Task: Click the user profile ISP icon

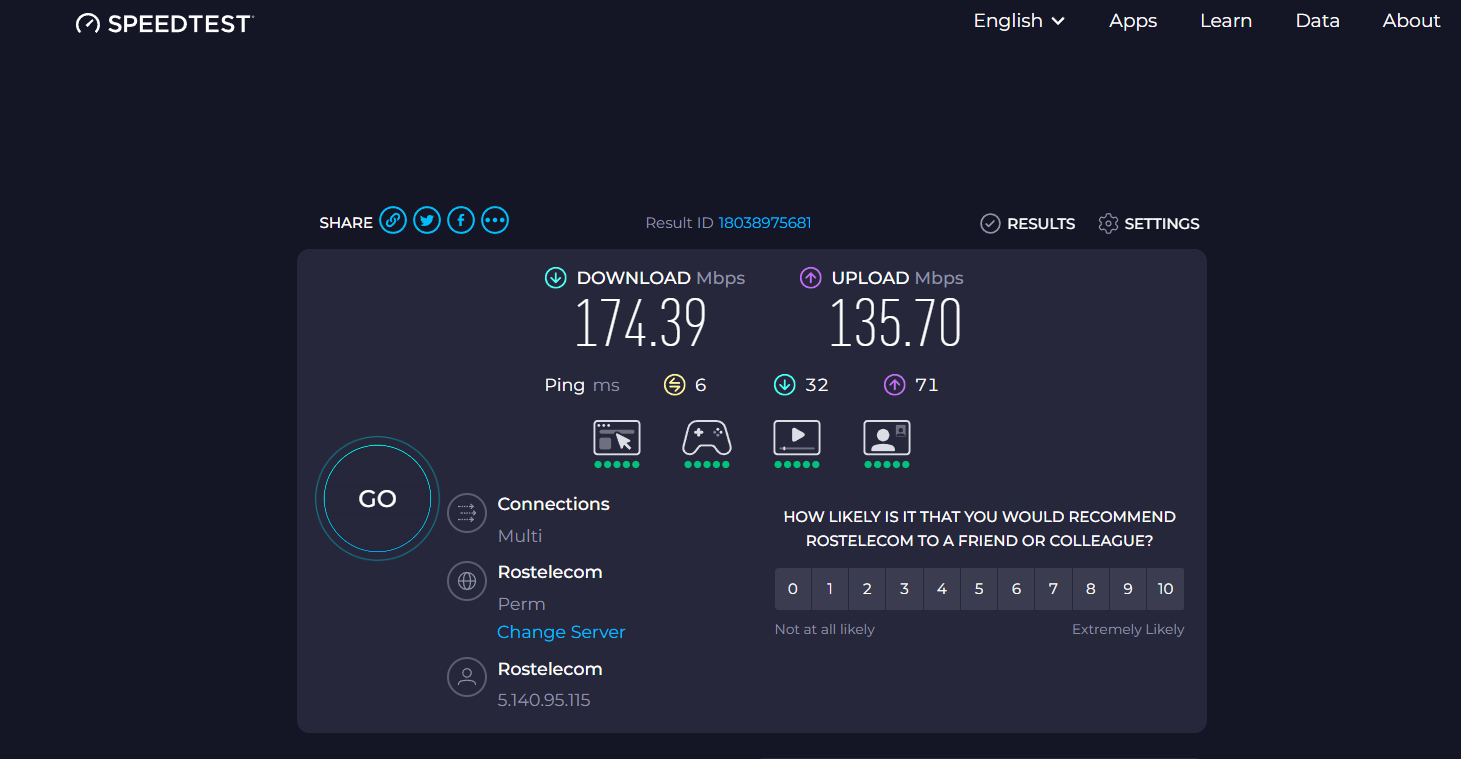Action: (x=467, y=677)
